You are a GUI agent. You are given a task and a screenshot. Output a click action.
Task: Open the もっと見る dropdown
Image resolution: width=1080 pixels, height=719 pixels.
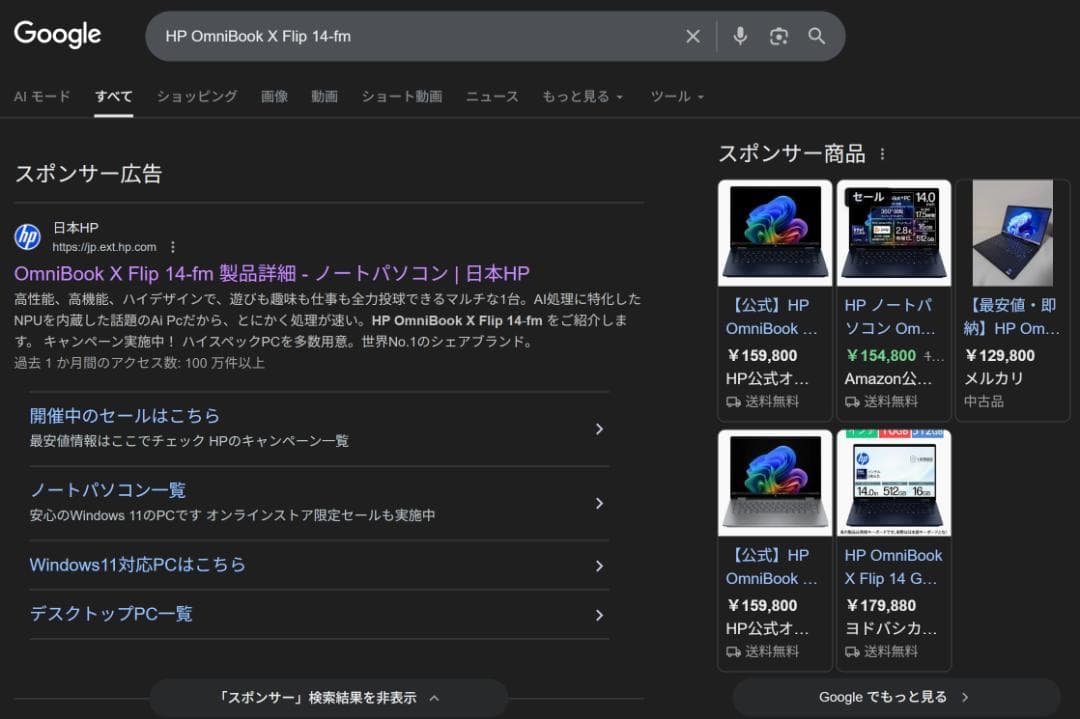point(578,96)
